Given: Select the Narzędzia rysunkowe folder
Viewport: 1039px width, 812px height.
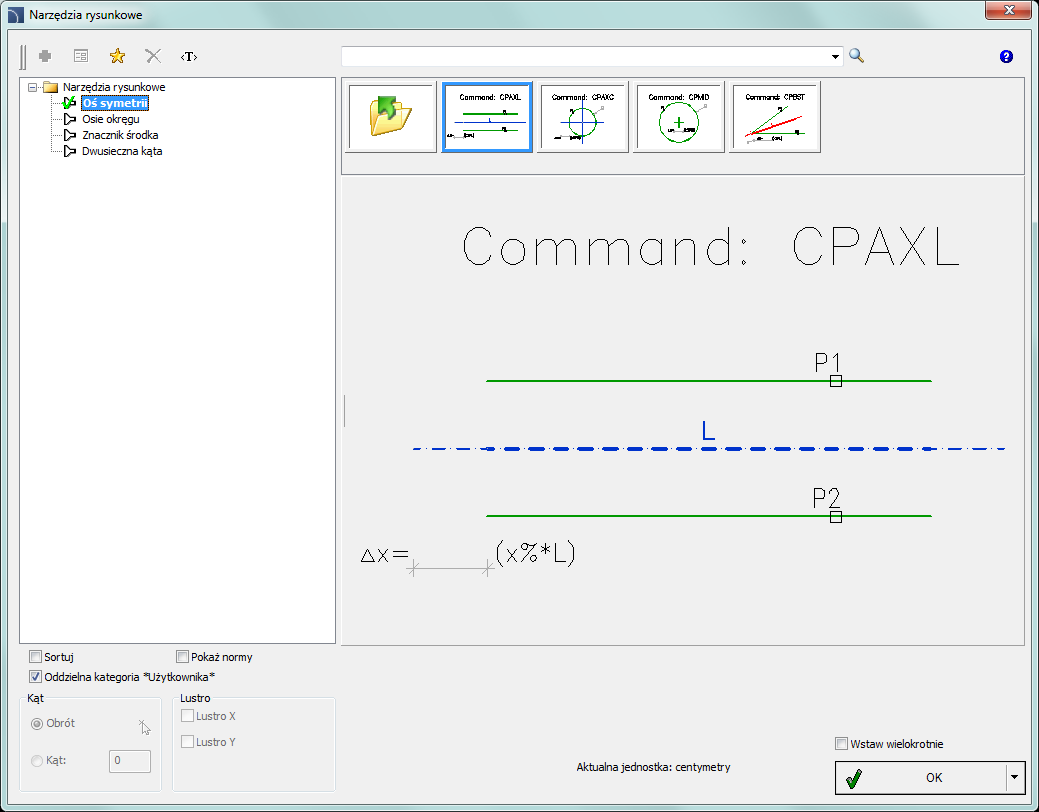Looking at the screenshot, I should point(113,87).
